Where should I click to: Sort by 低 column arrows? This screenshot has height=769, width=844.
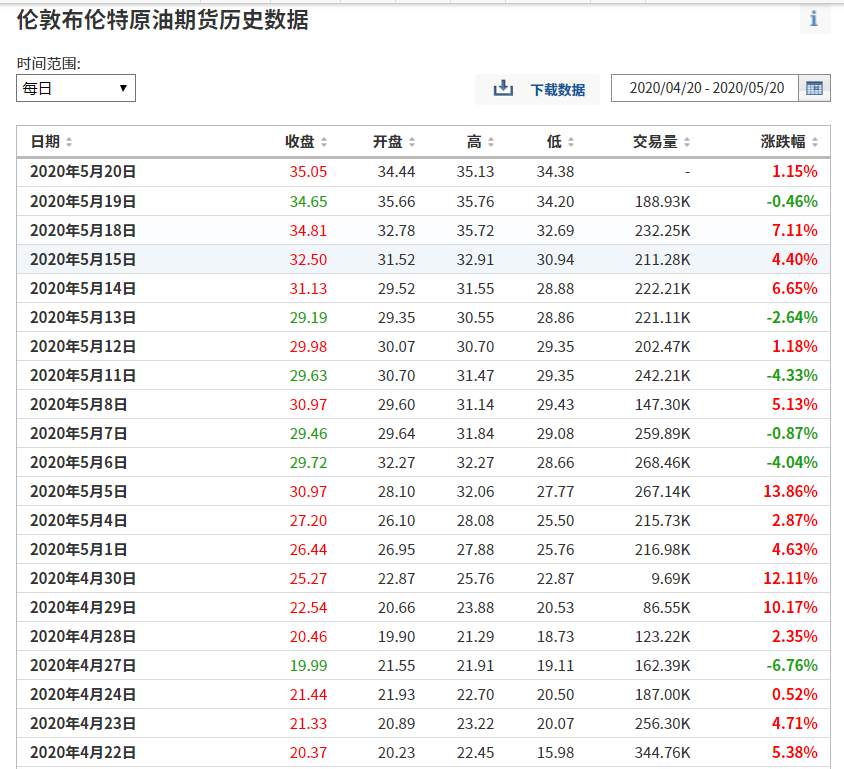pyautogui.click(x=571, y=142)
